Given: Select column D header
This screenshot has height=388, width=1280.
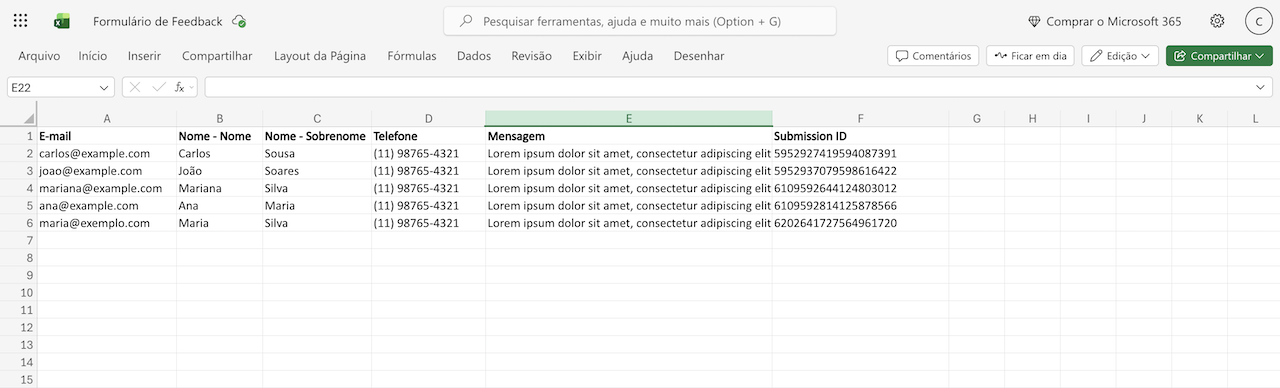Looking at the screenshot, I should pos(428,119).
